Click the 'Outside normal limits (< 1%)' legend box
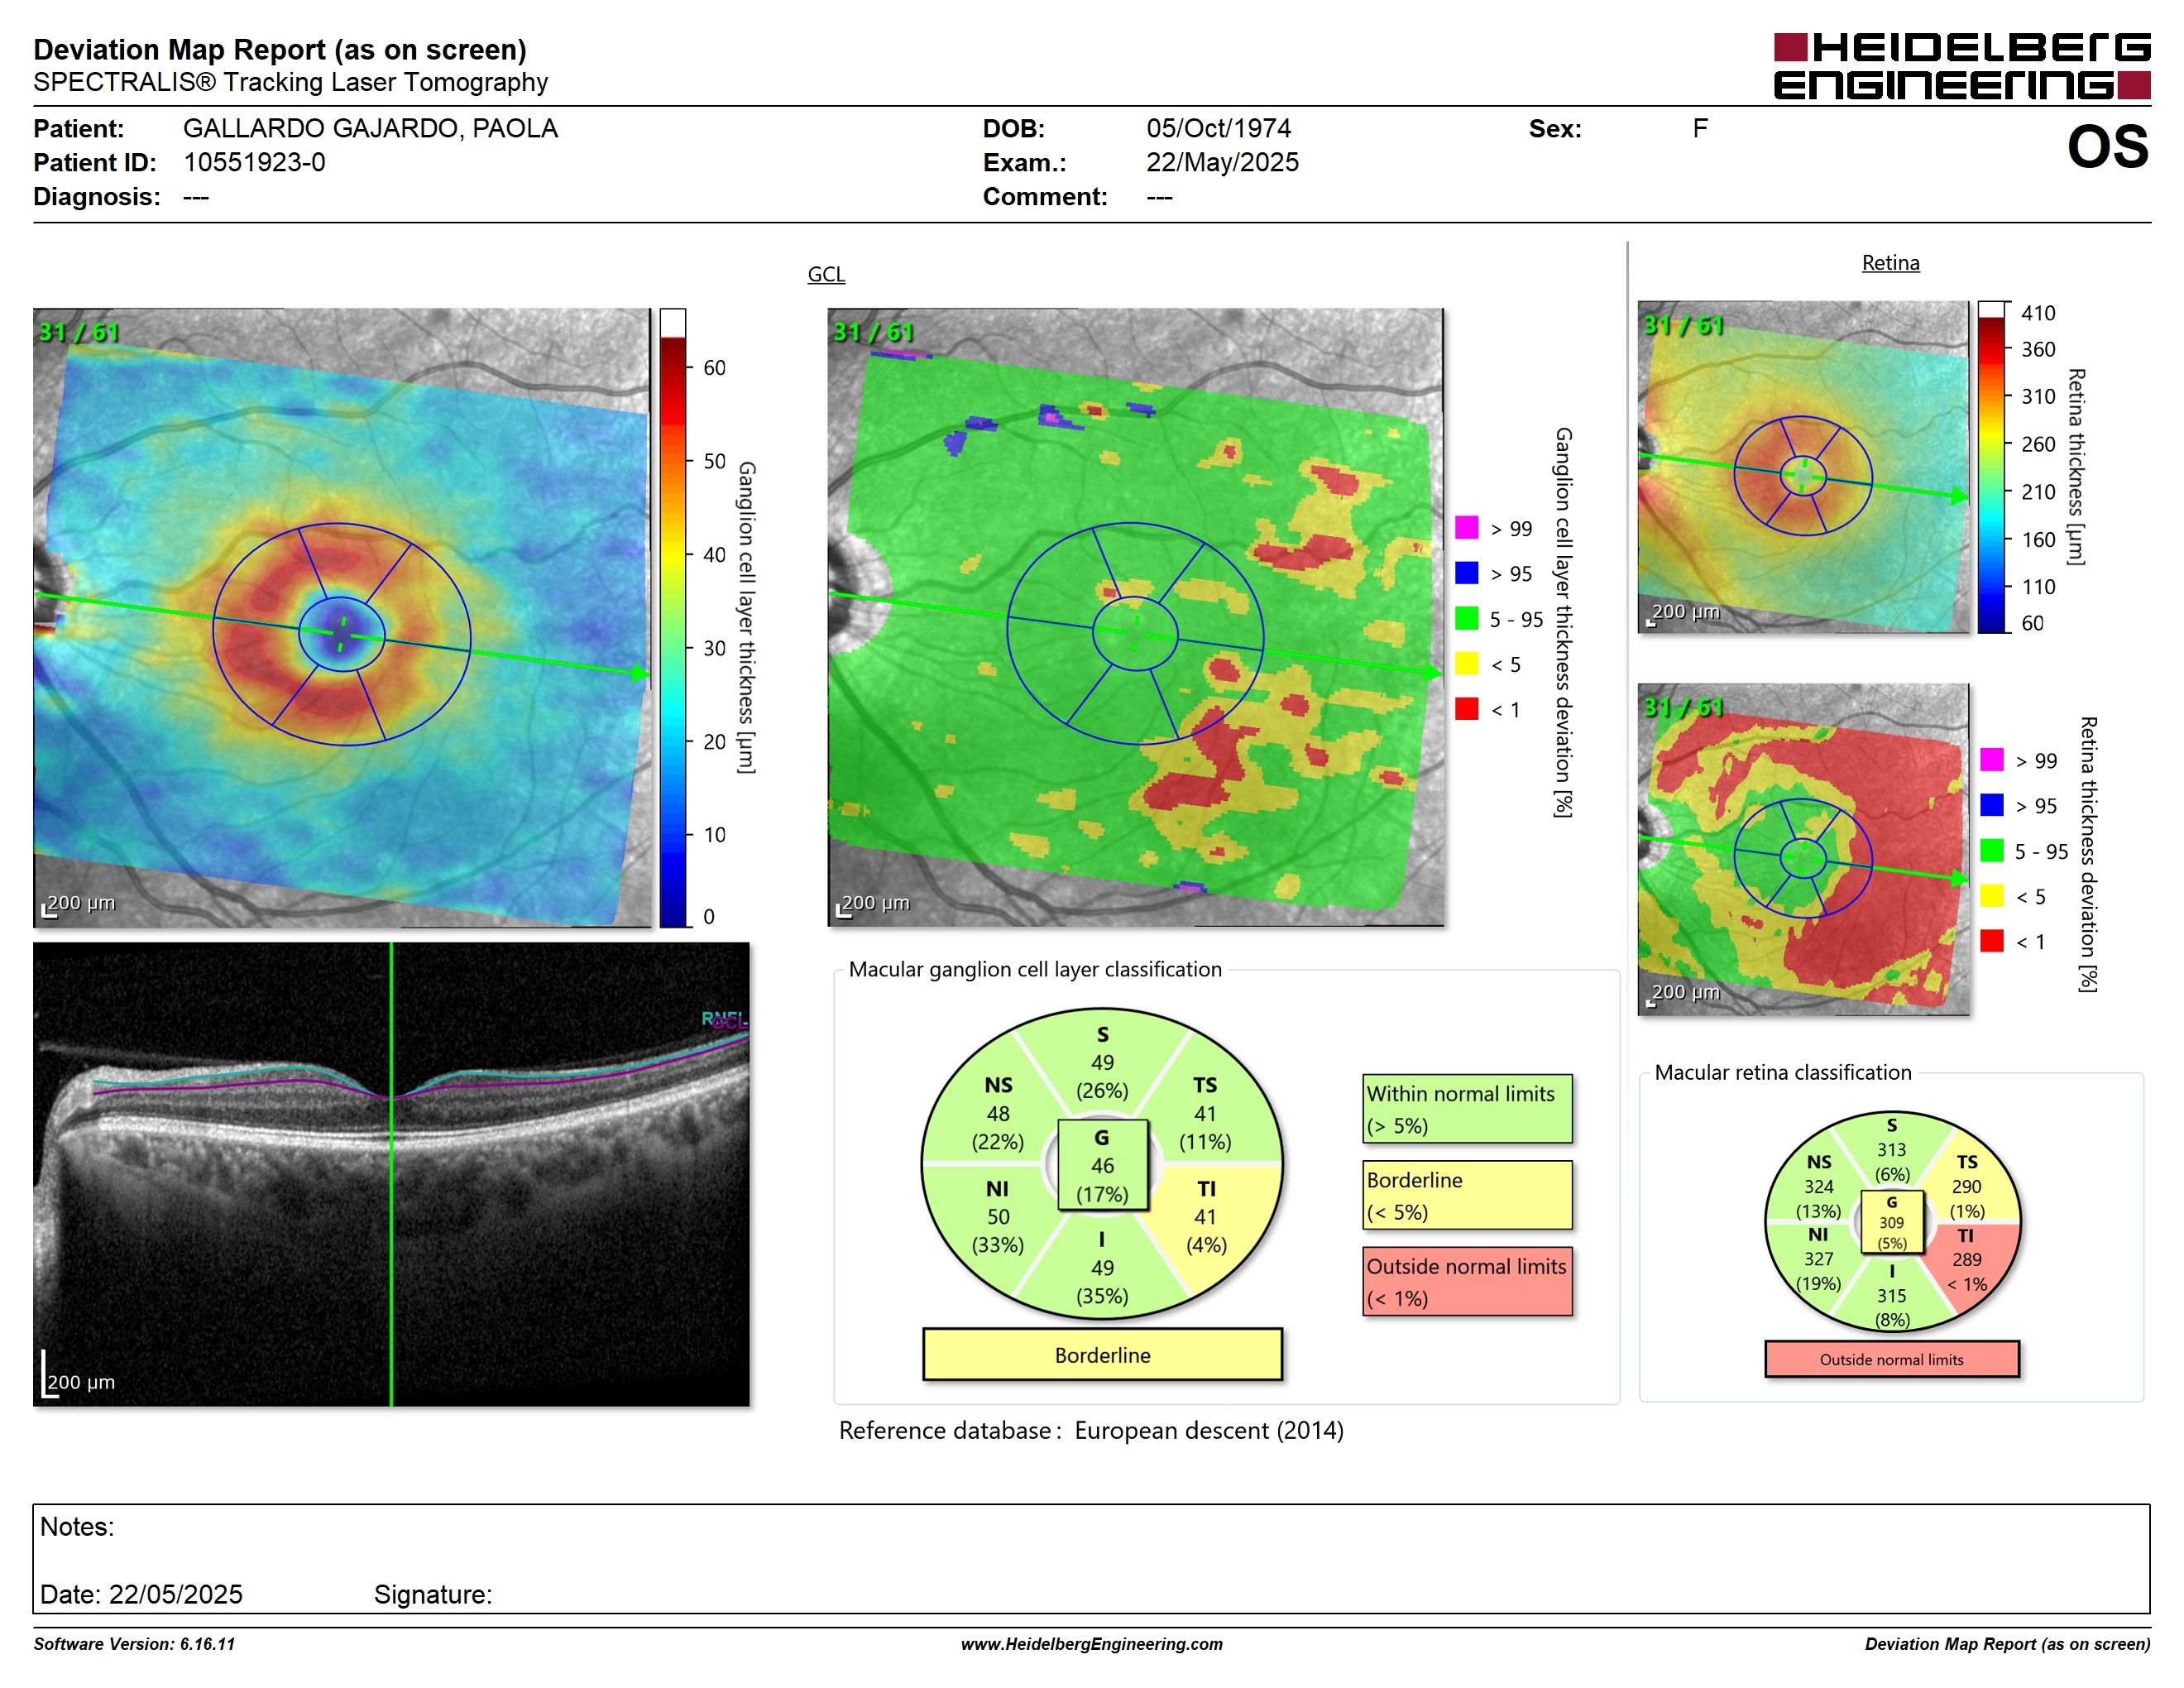This screenshot has height=1688, width=2184. [x=1467, y=1281]
